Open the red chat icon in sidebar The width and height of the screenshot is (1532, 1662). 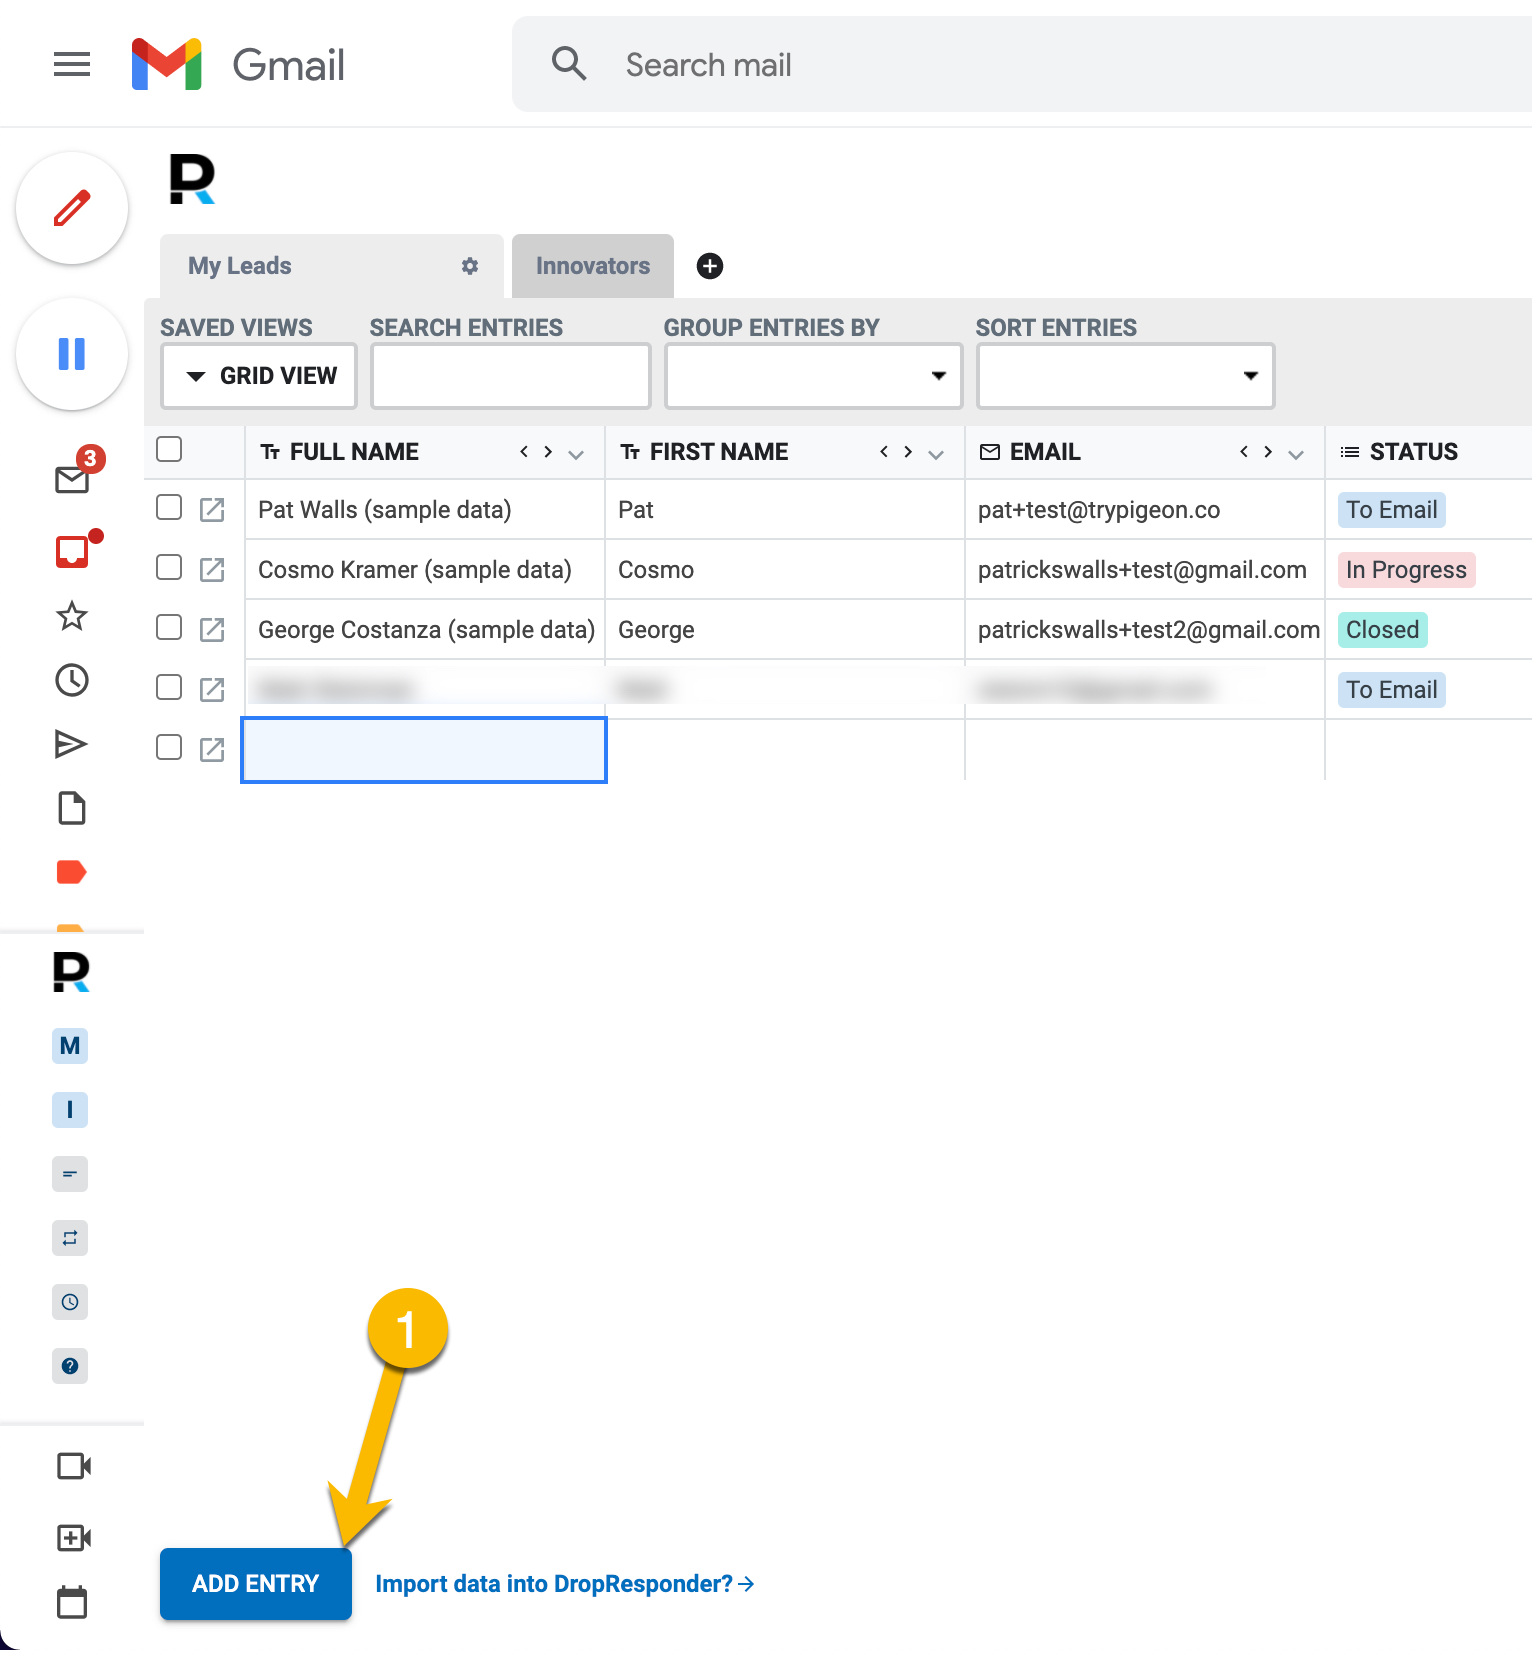72,551
